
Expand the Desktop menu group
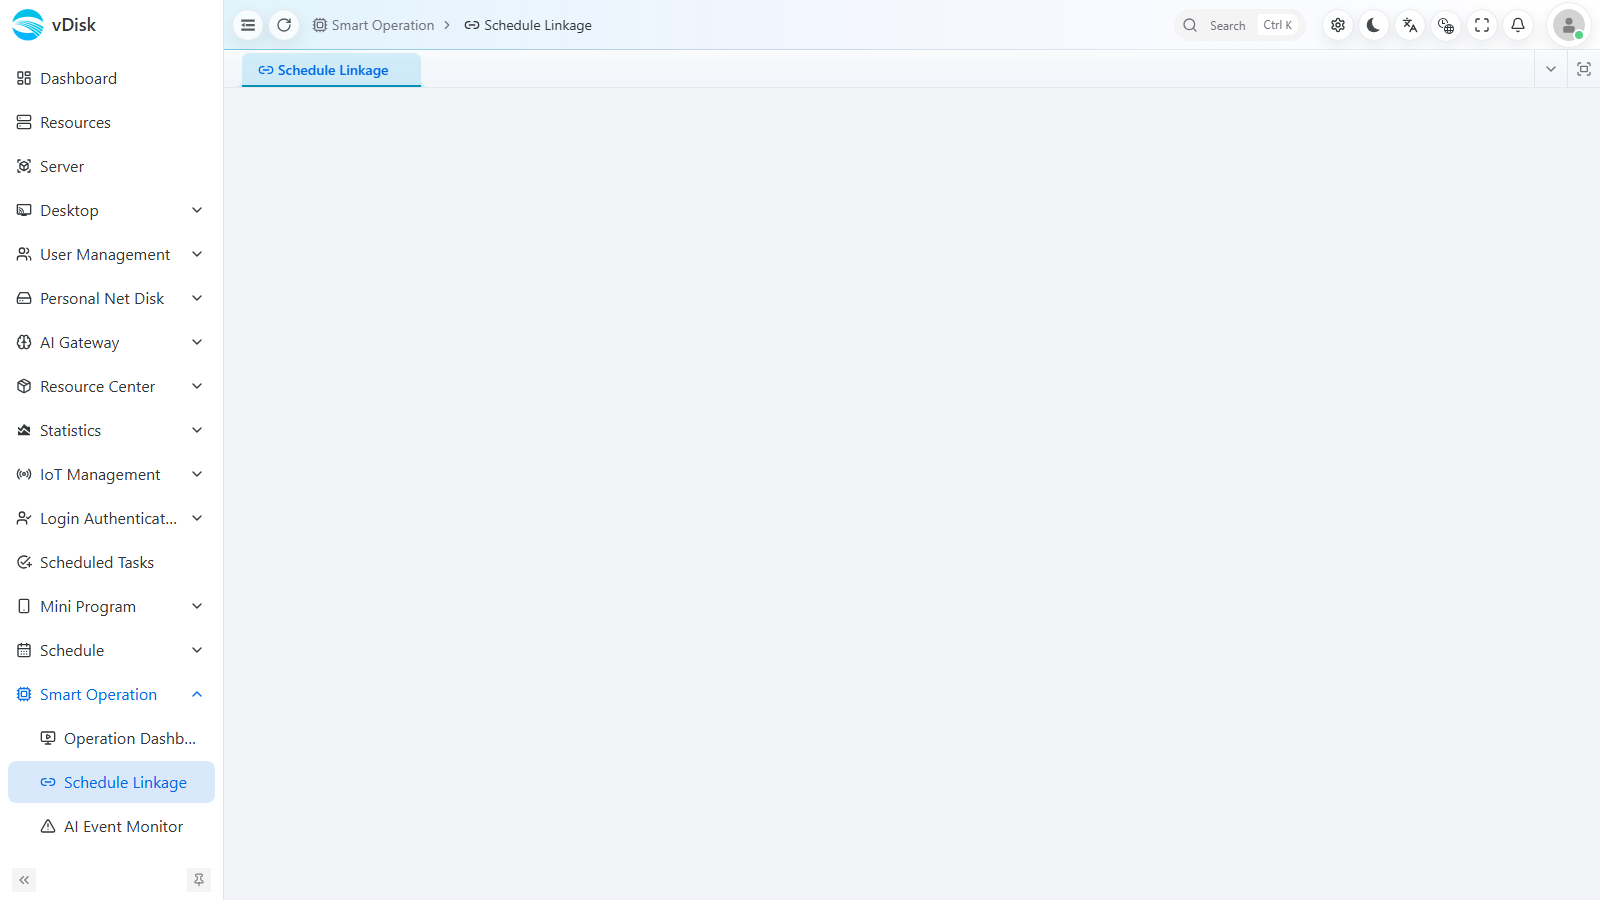pyautogui.click(x=111, y=210)
